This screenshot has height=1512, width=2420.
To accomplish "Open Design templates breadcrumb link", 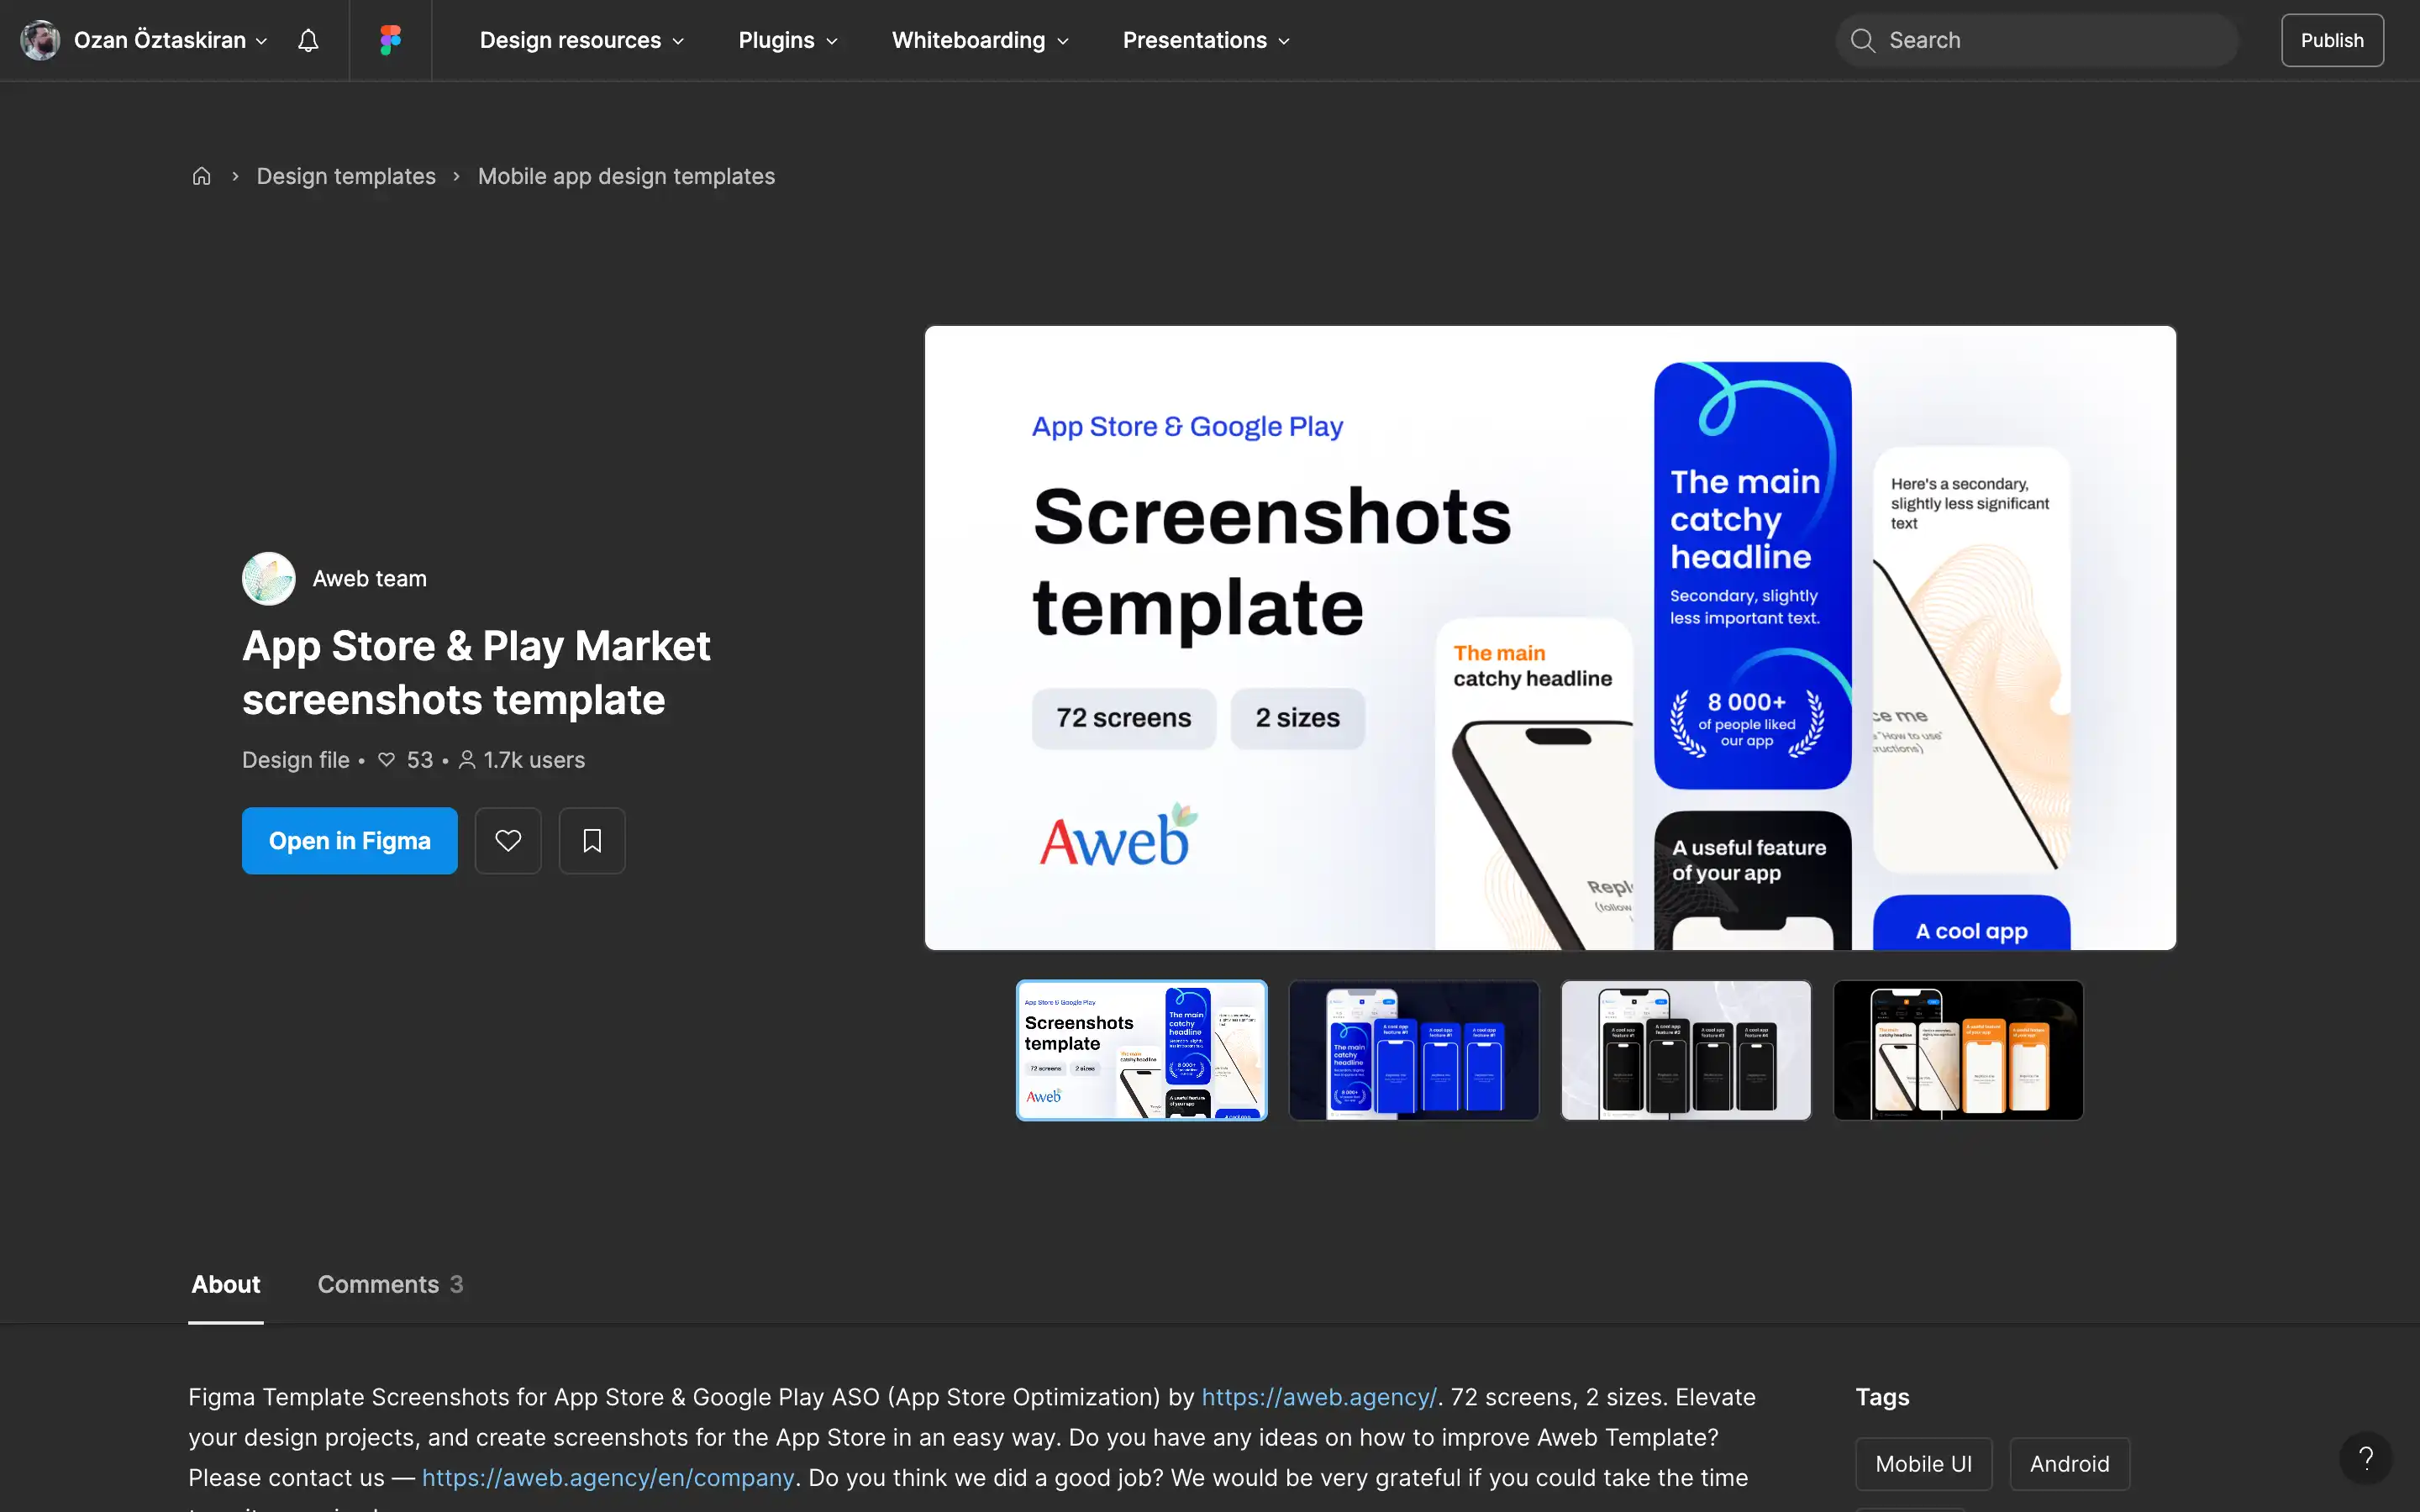I will click(346, 176).
